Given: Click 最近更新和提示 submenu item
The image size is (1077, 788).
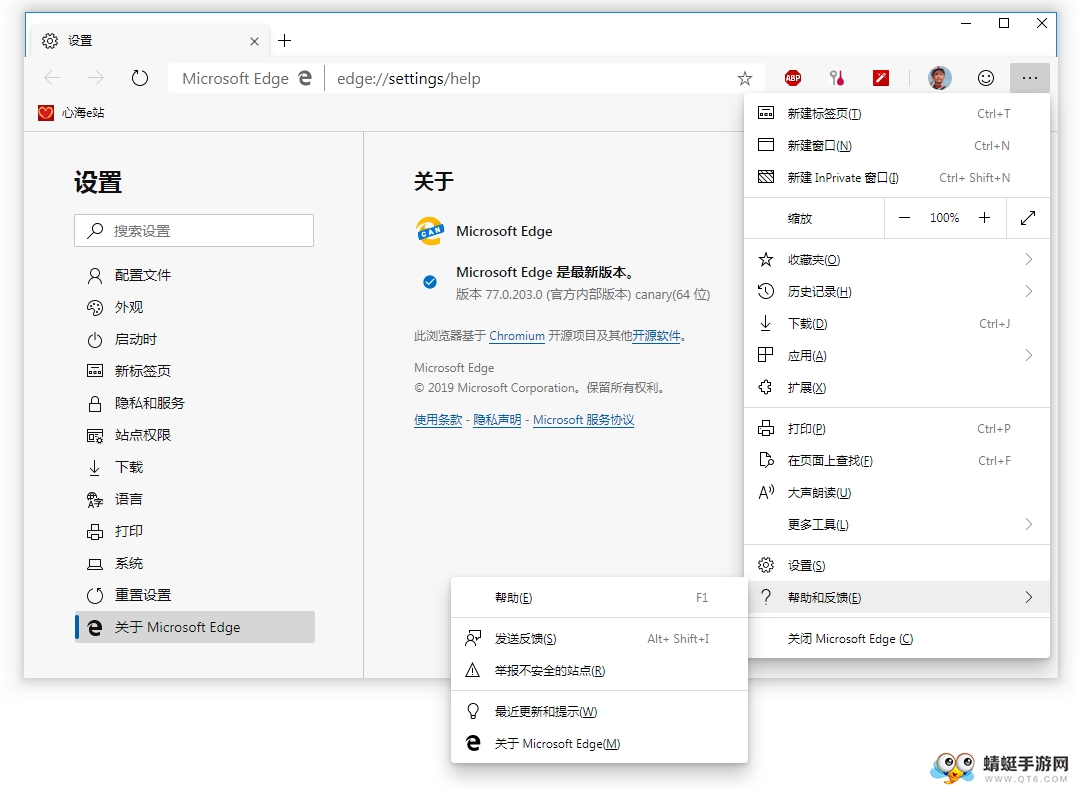Looking at the screenshot, I should [599, 712].
